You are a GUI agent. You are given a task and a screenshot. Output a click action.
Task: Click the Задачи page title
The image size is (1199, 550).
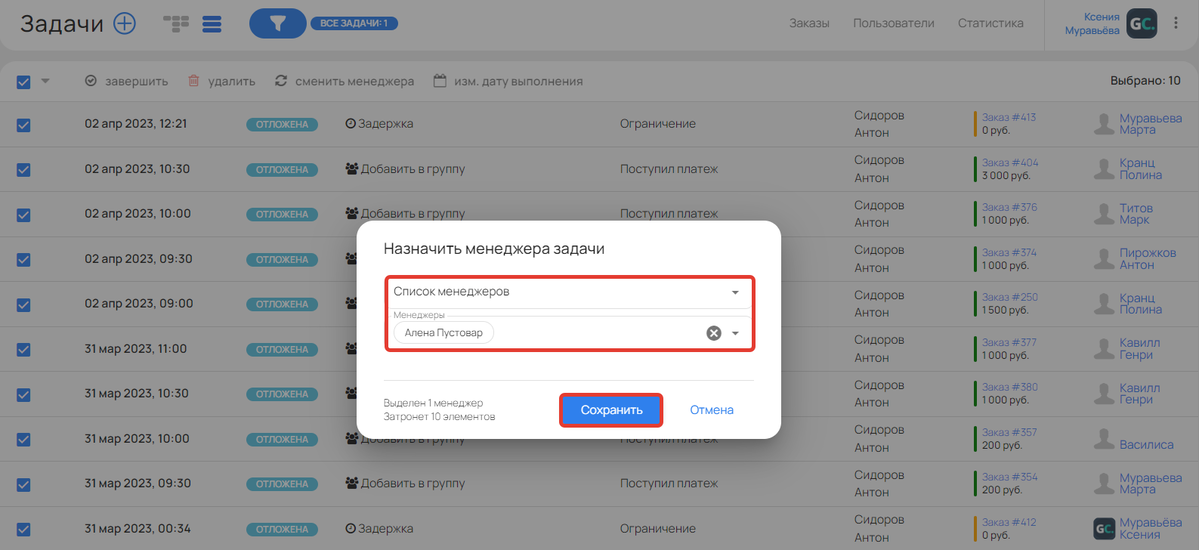tap(62, 24)
